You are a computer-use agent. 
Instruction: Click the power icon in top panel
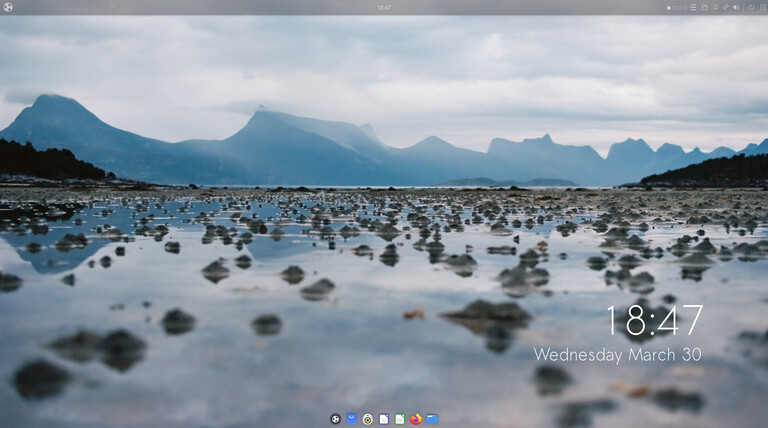click(751, 7)
